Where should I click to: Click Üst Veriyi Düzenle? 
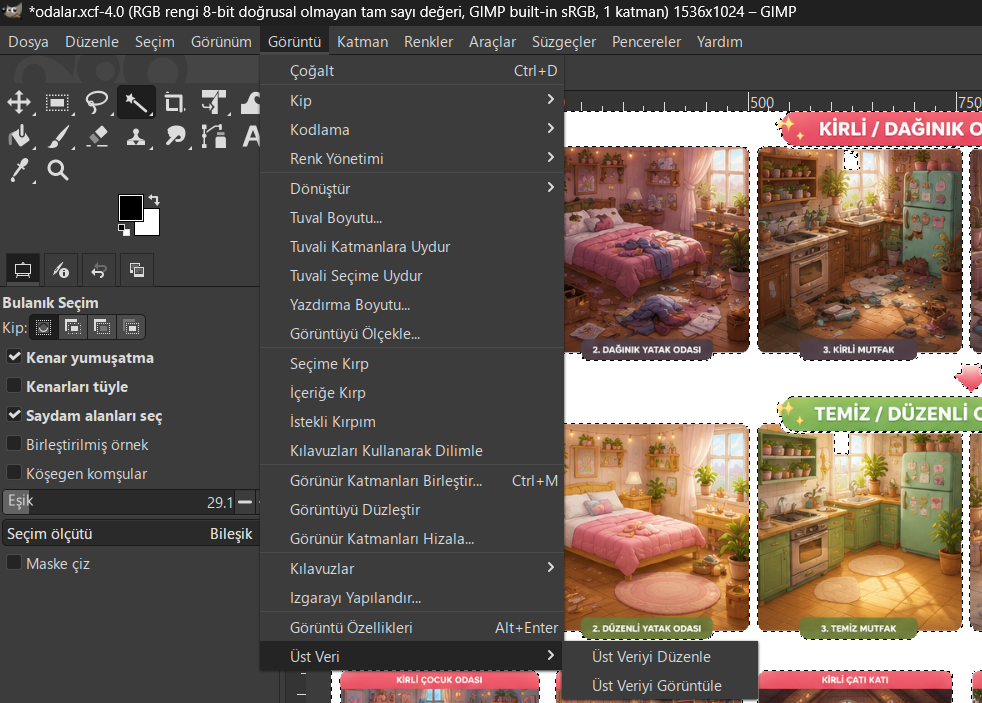coord(660,656)
